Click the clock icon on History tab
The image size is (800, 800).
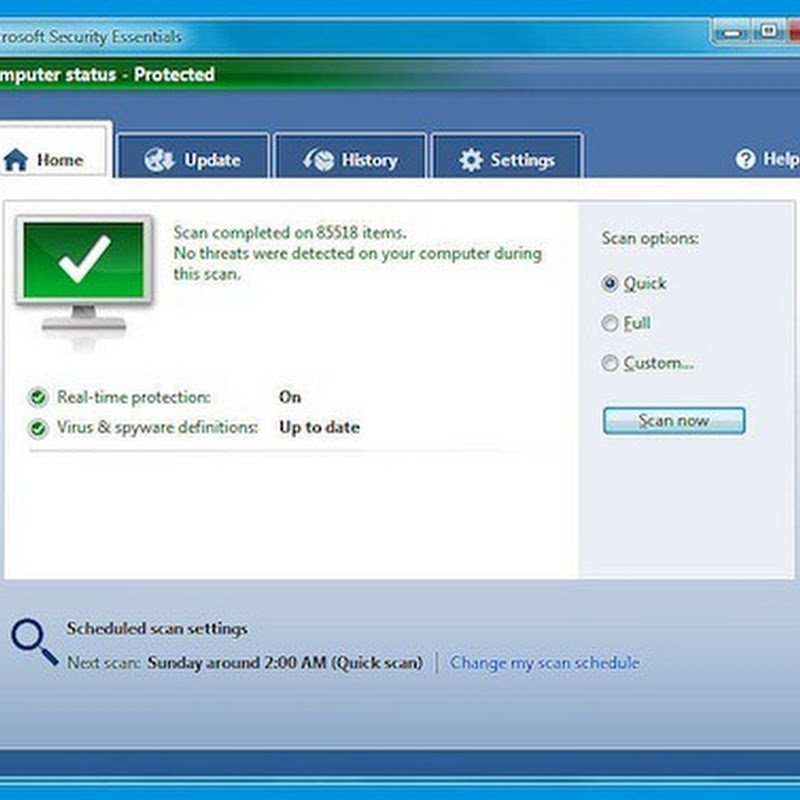(318, 160)
